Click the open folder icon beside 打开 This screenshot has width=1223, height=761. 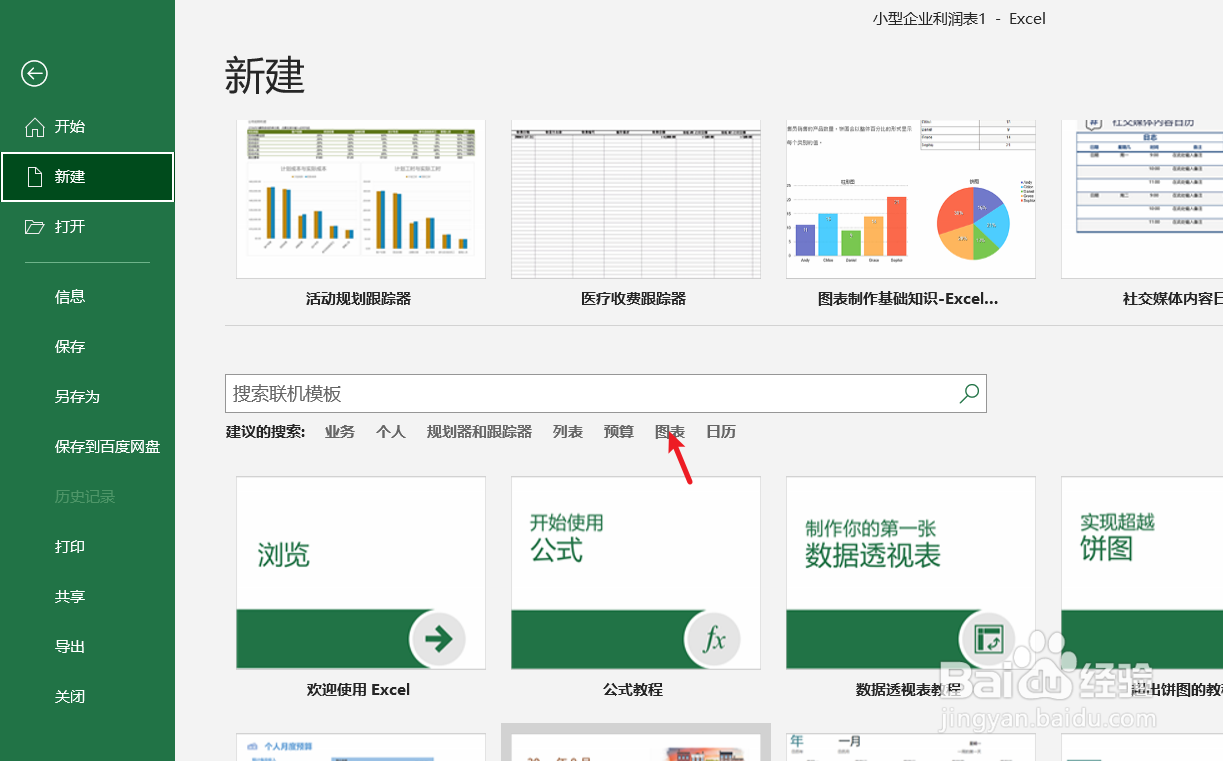[x=35, y=227]
